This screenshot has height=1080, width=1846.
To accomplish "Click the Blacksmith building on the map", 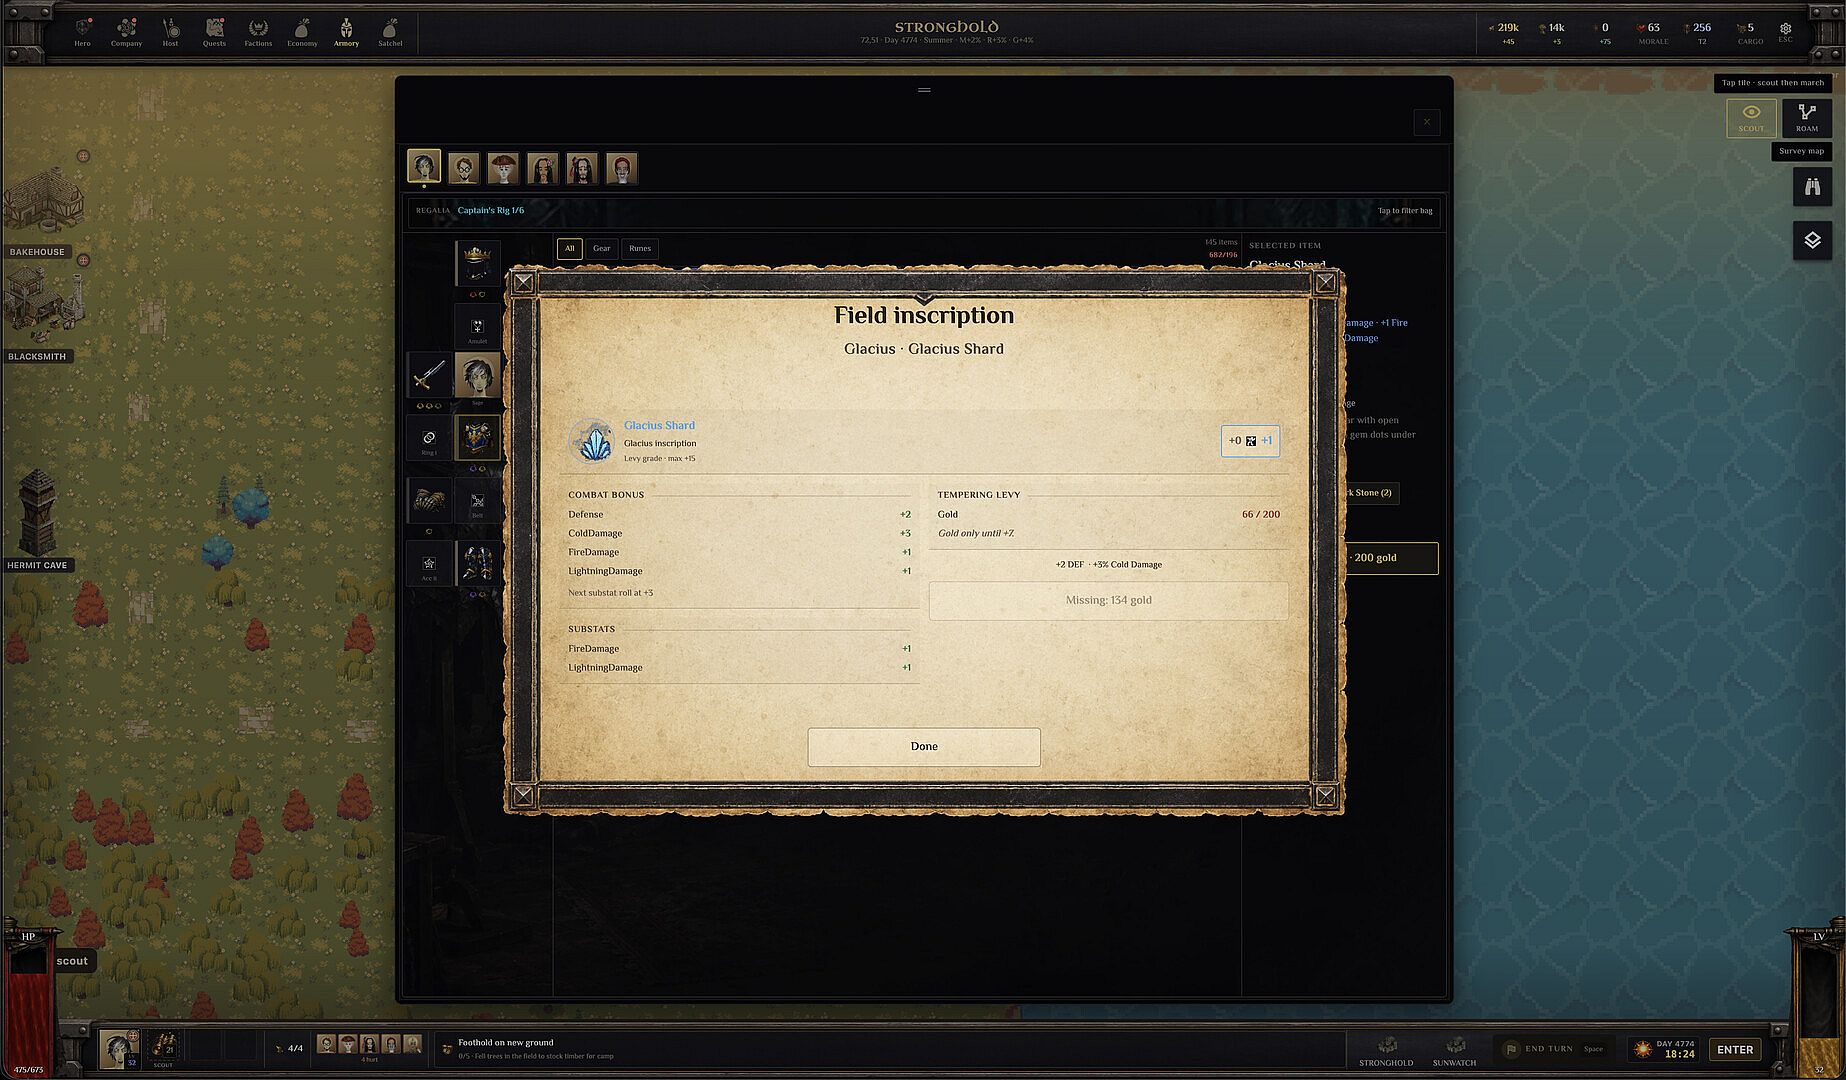I will pyautogui.click(x=42, y=305).
